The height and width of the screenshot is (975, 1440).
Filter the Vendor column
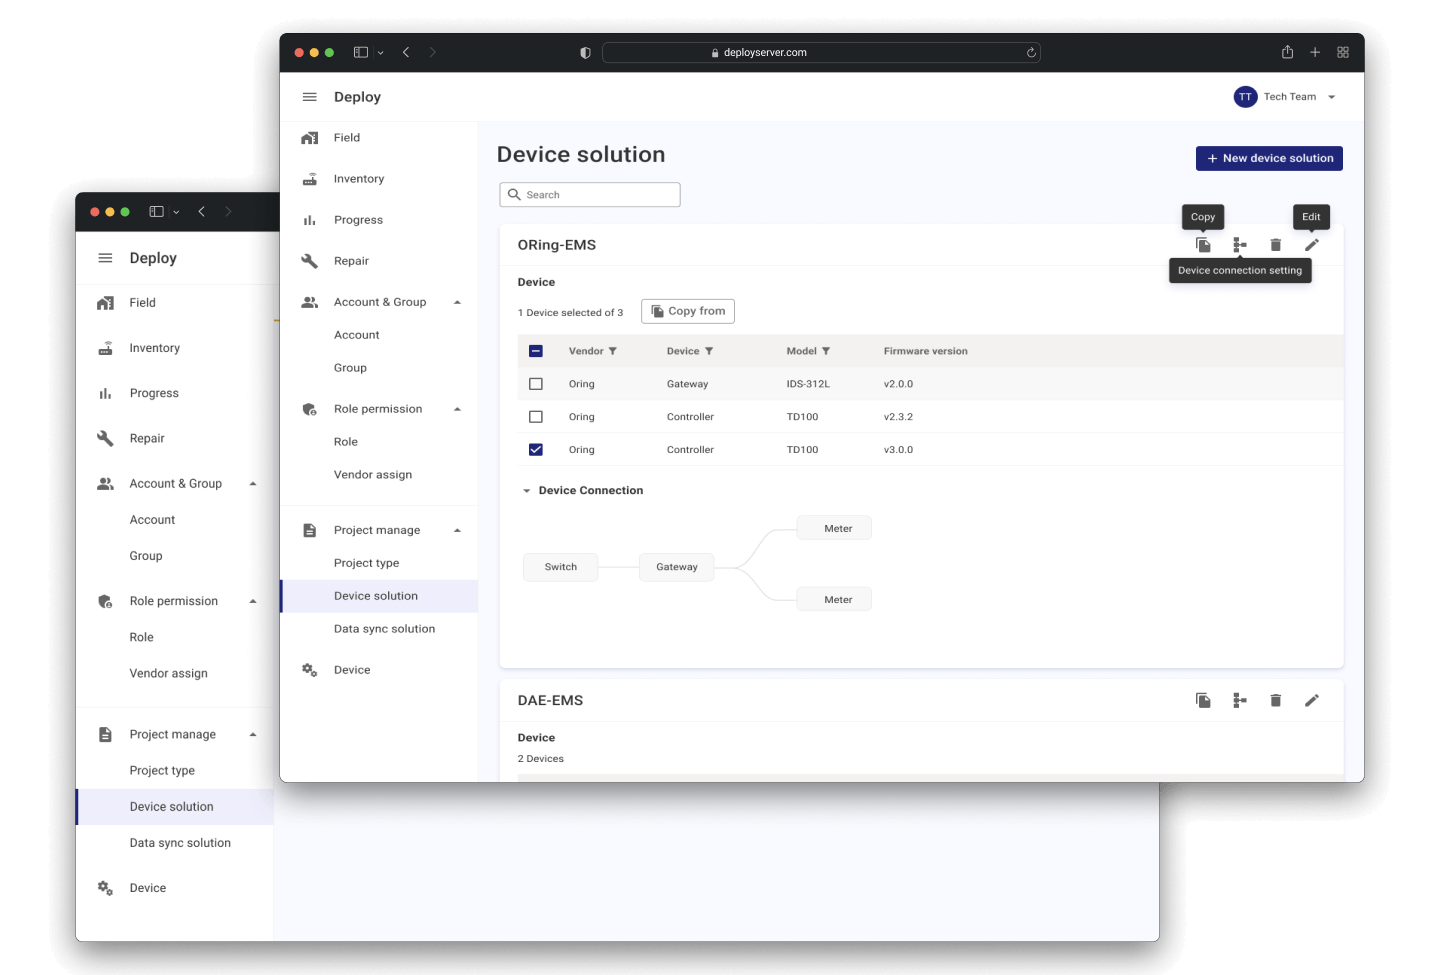(613, 351)
